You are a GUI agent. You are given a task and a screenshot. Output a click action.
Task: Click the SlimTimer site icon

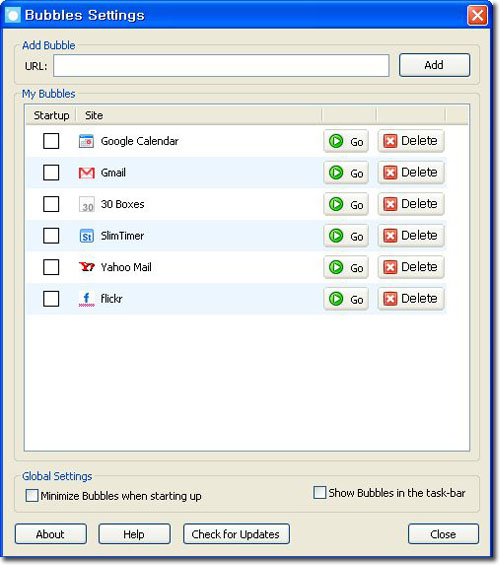pos(86,236)
